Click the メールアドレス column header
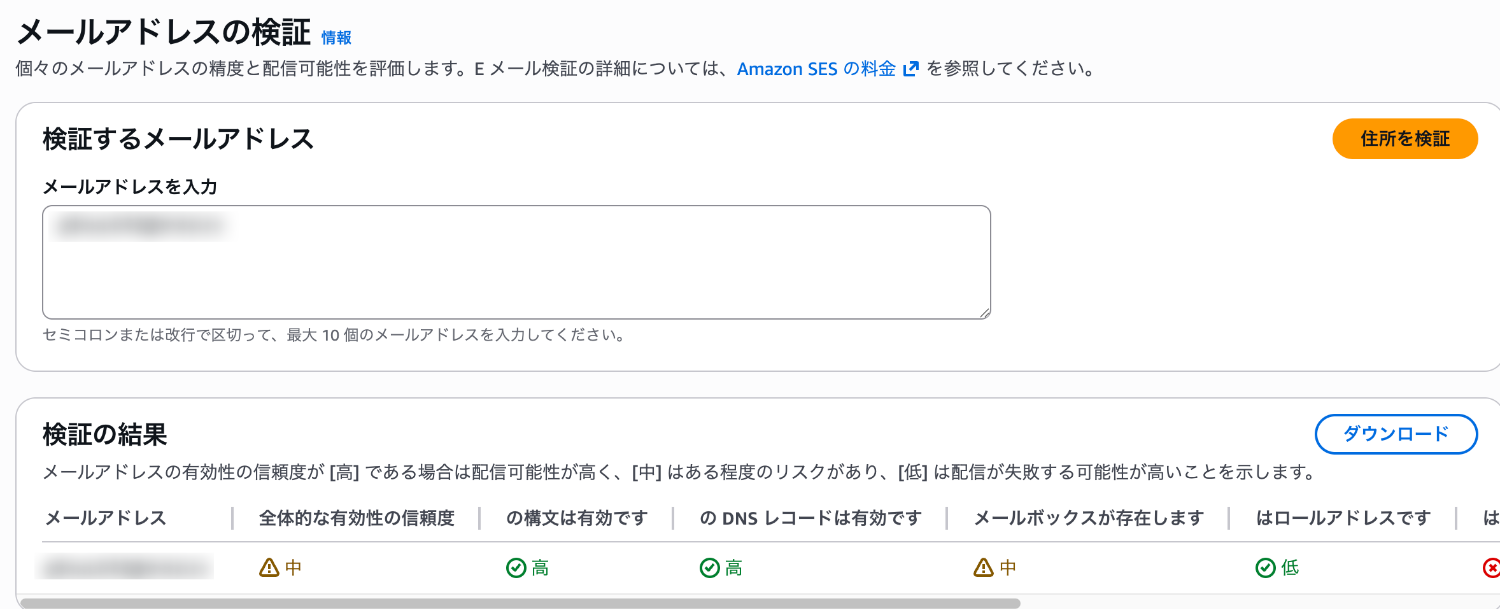The image size is (1500, 609). point(105,518)
